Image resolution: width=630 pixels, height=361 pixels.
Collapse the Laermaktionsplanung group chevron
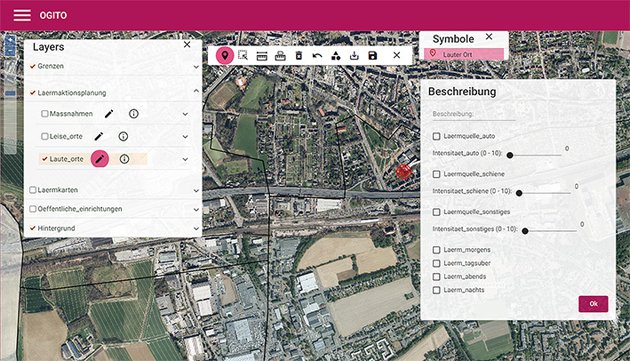(x=196, y=91)
